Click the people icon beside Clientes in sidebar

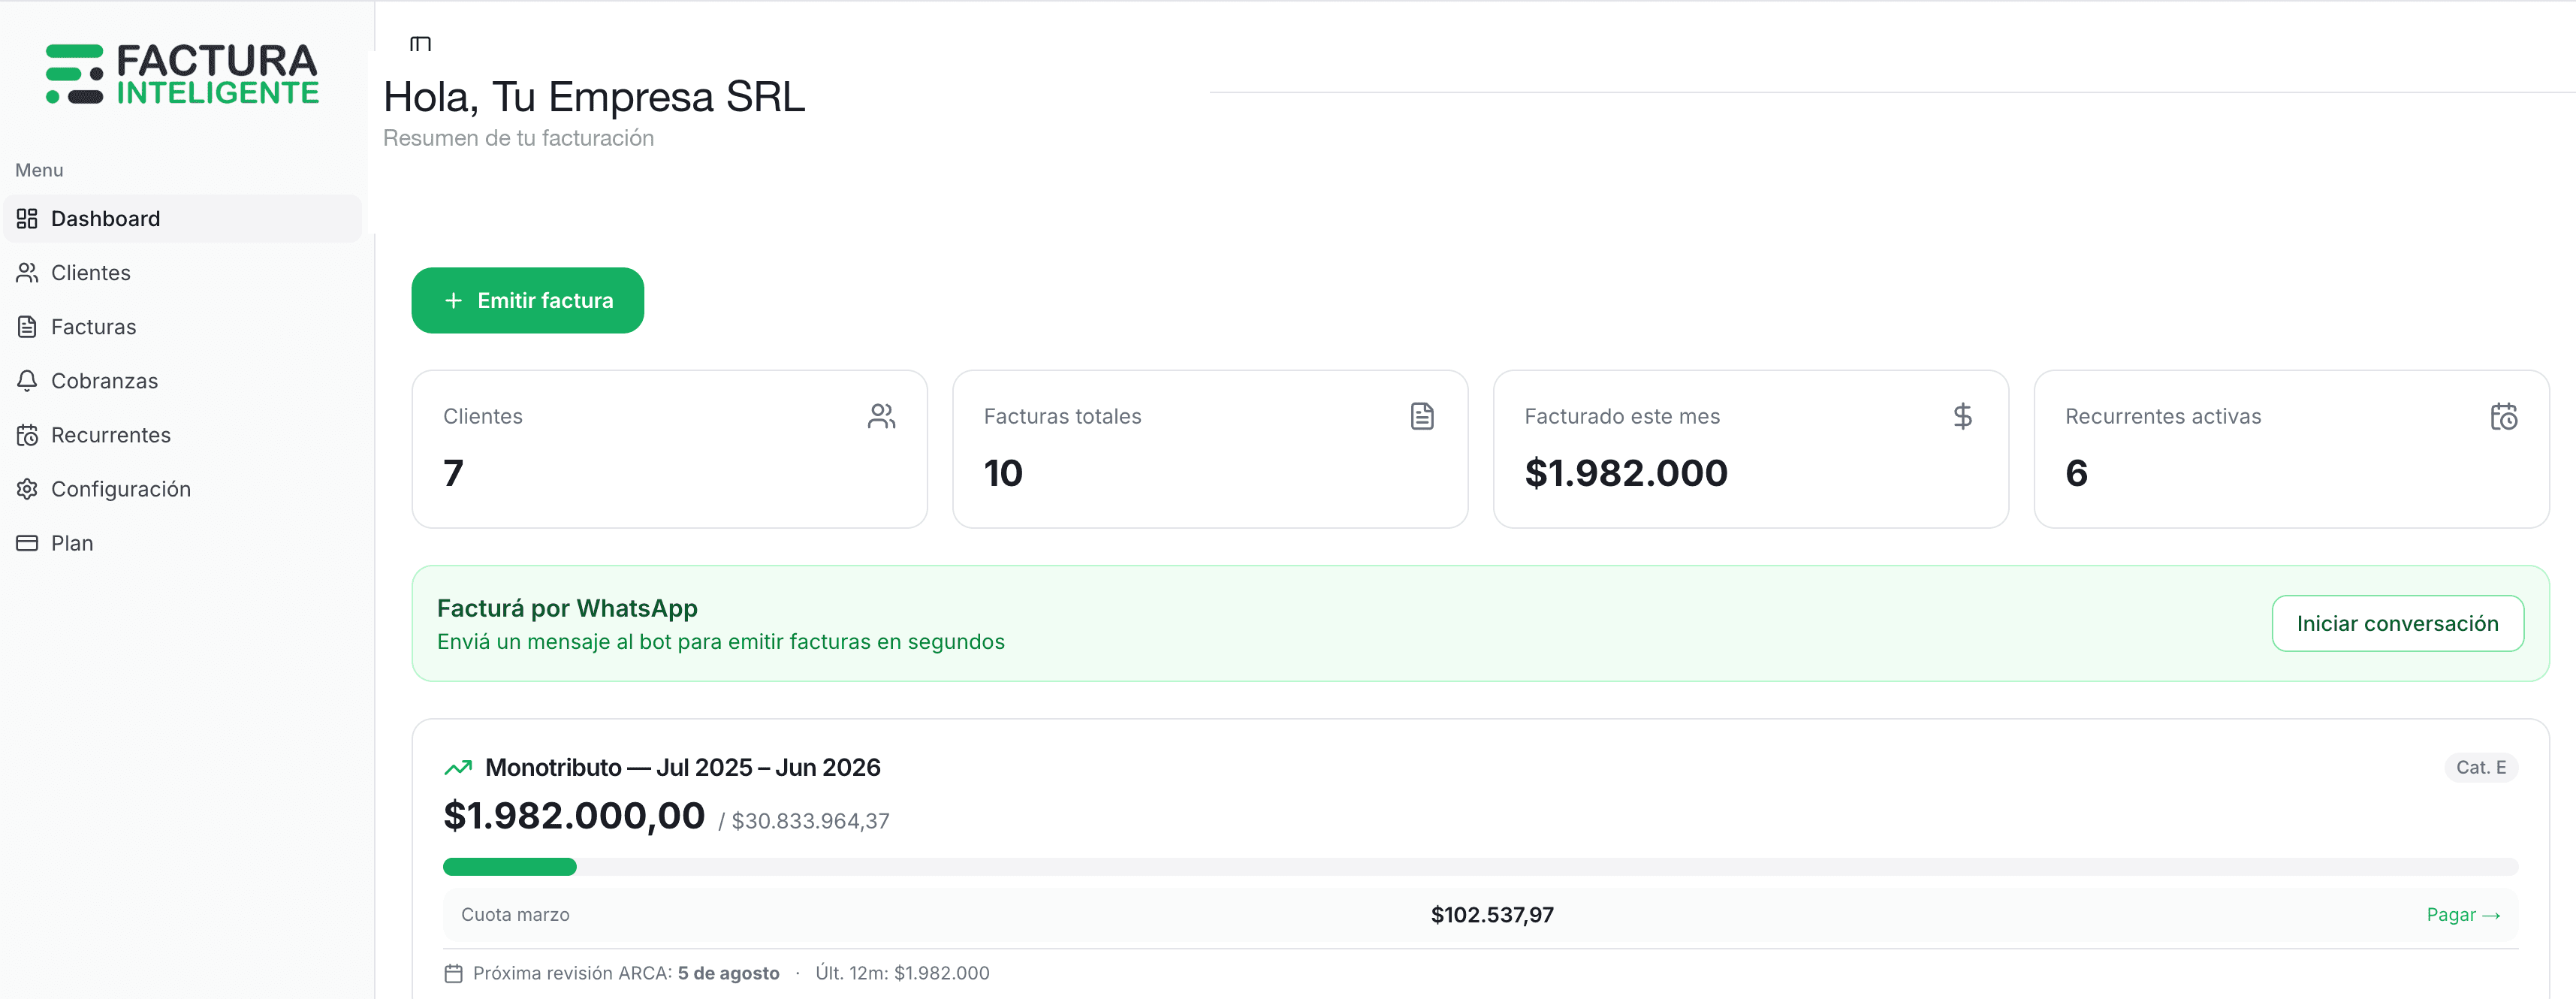pyautogui.click(x=26, y=272)
